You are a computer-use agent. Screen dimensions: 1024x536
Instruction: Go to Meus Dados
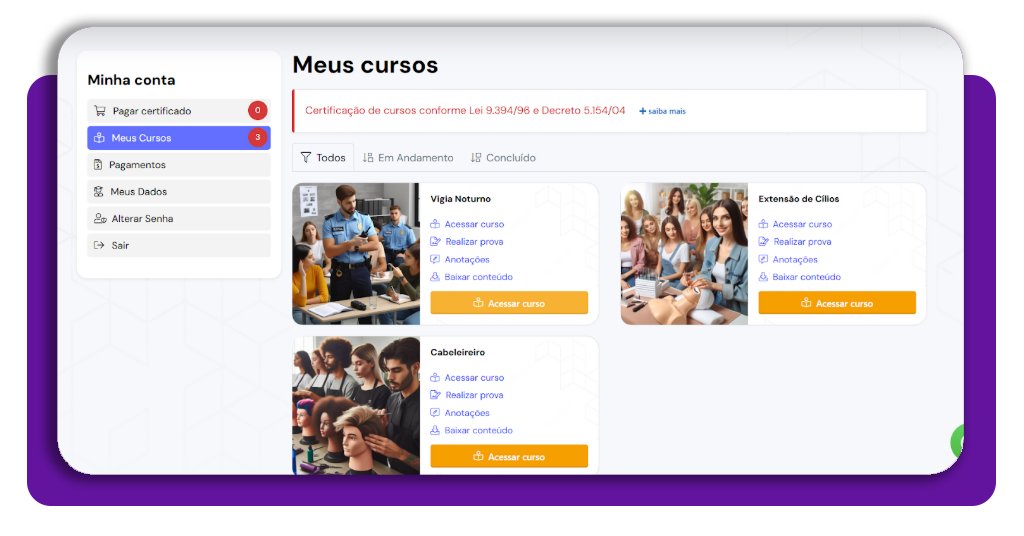(178, 191)
